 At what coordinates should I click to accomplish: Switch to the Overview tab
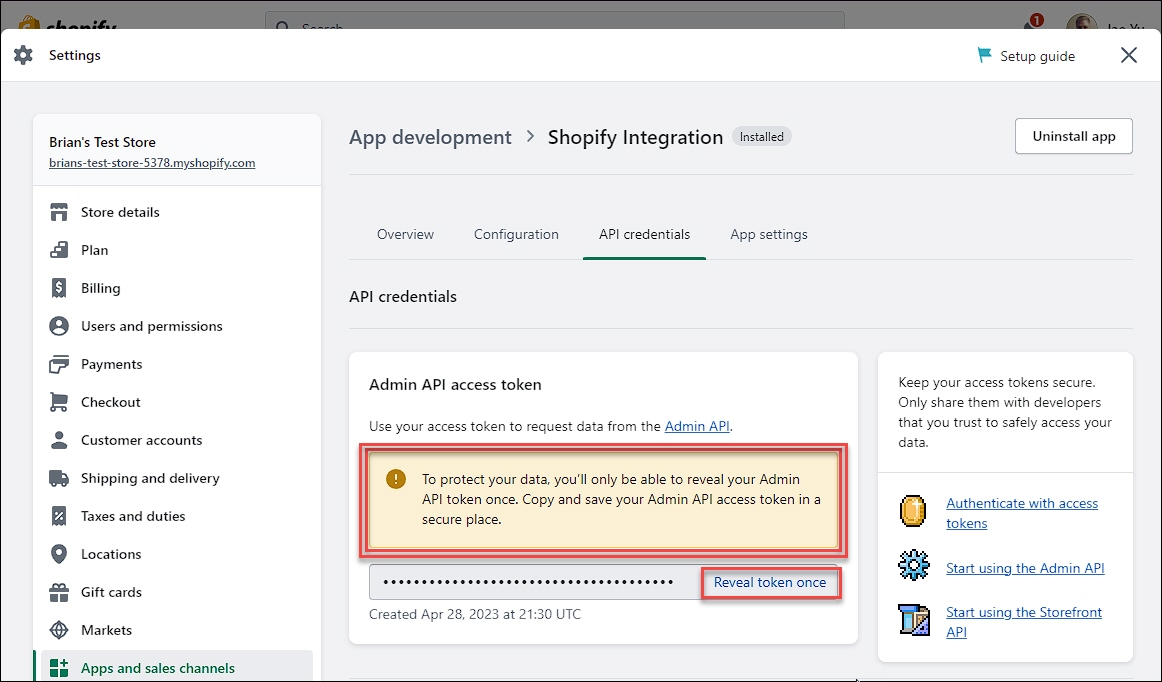[x=405, y=234]
